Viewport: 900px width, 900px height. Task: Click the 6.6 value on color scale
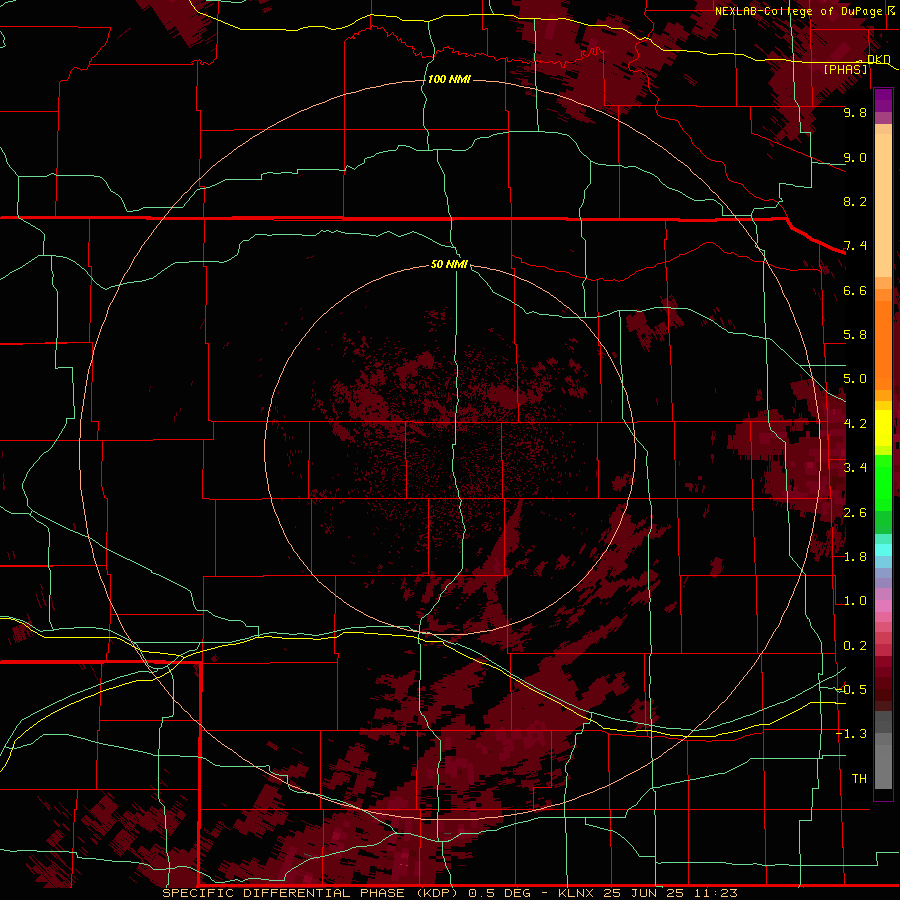point(855,290)
